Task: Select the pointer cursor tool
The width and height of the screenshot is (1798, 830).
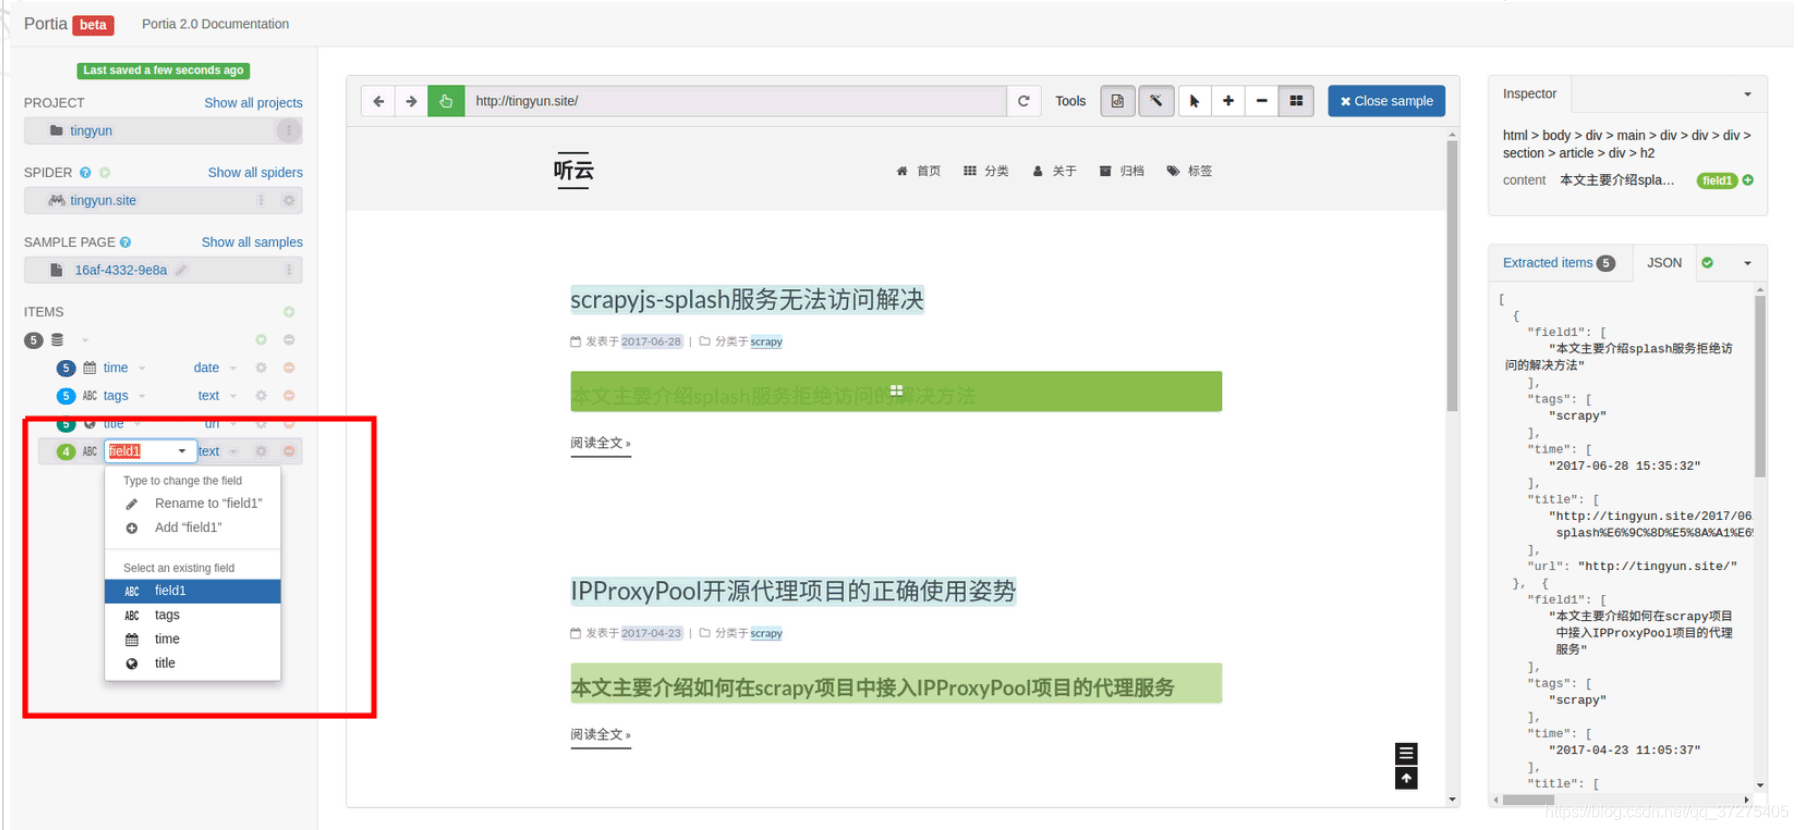Action: point(1194,101)
